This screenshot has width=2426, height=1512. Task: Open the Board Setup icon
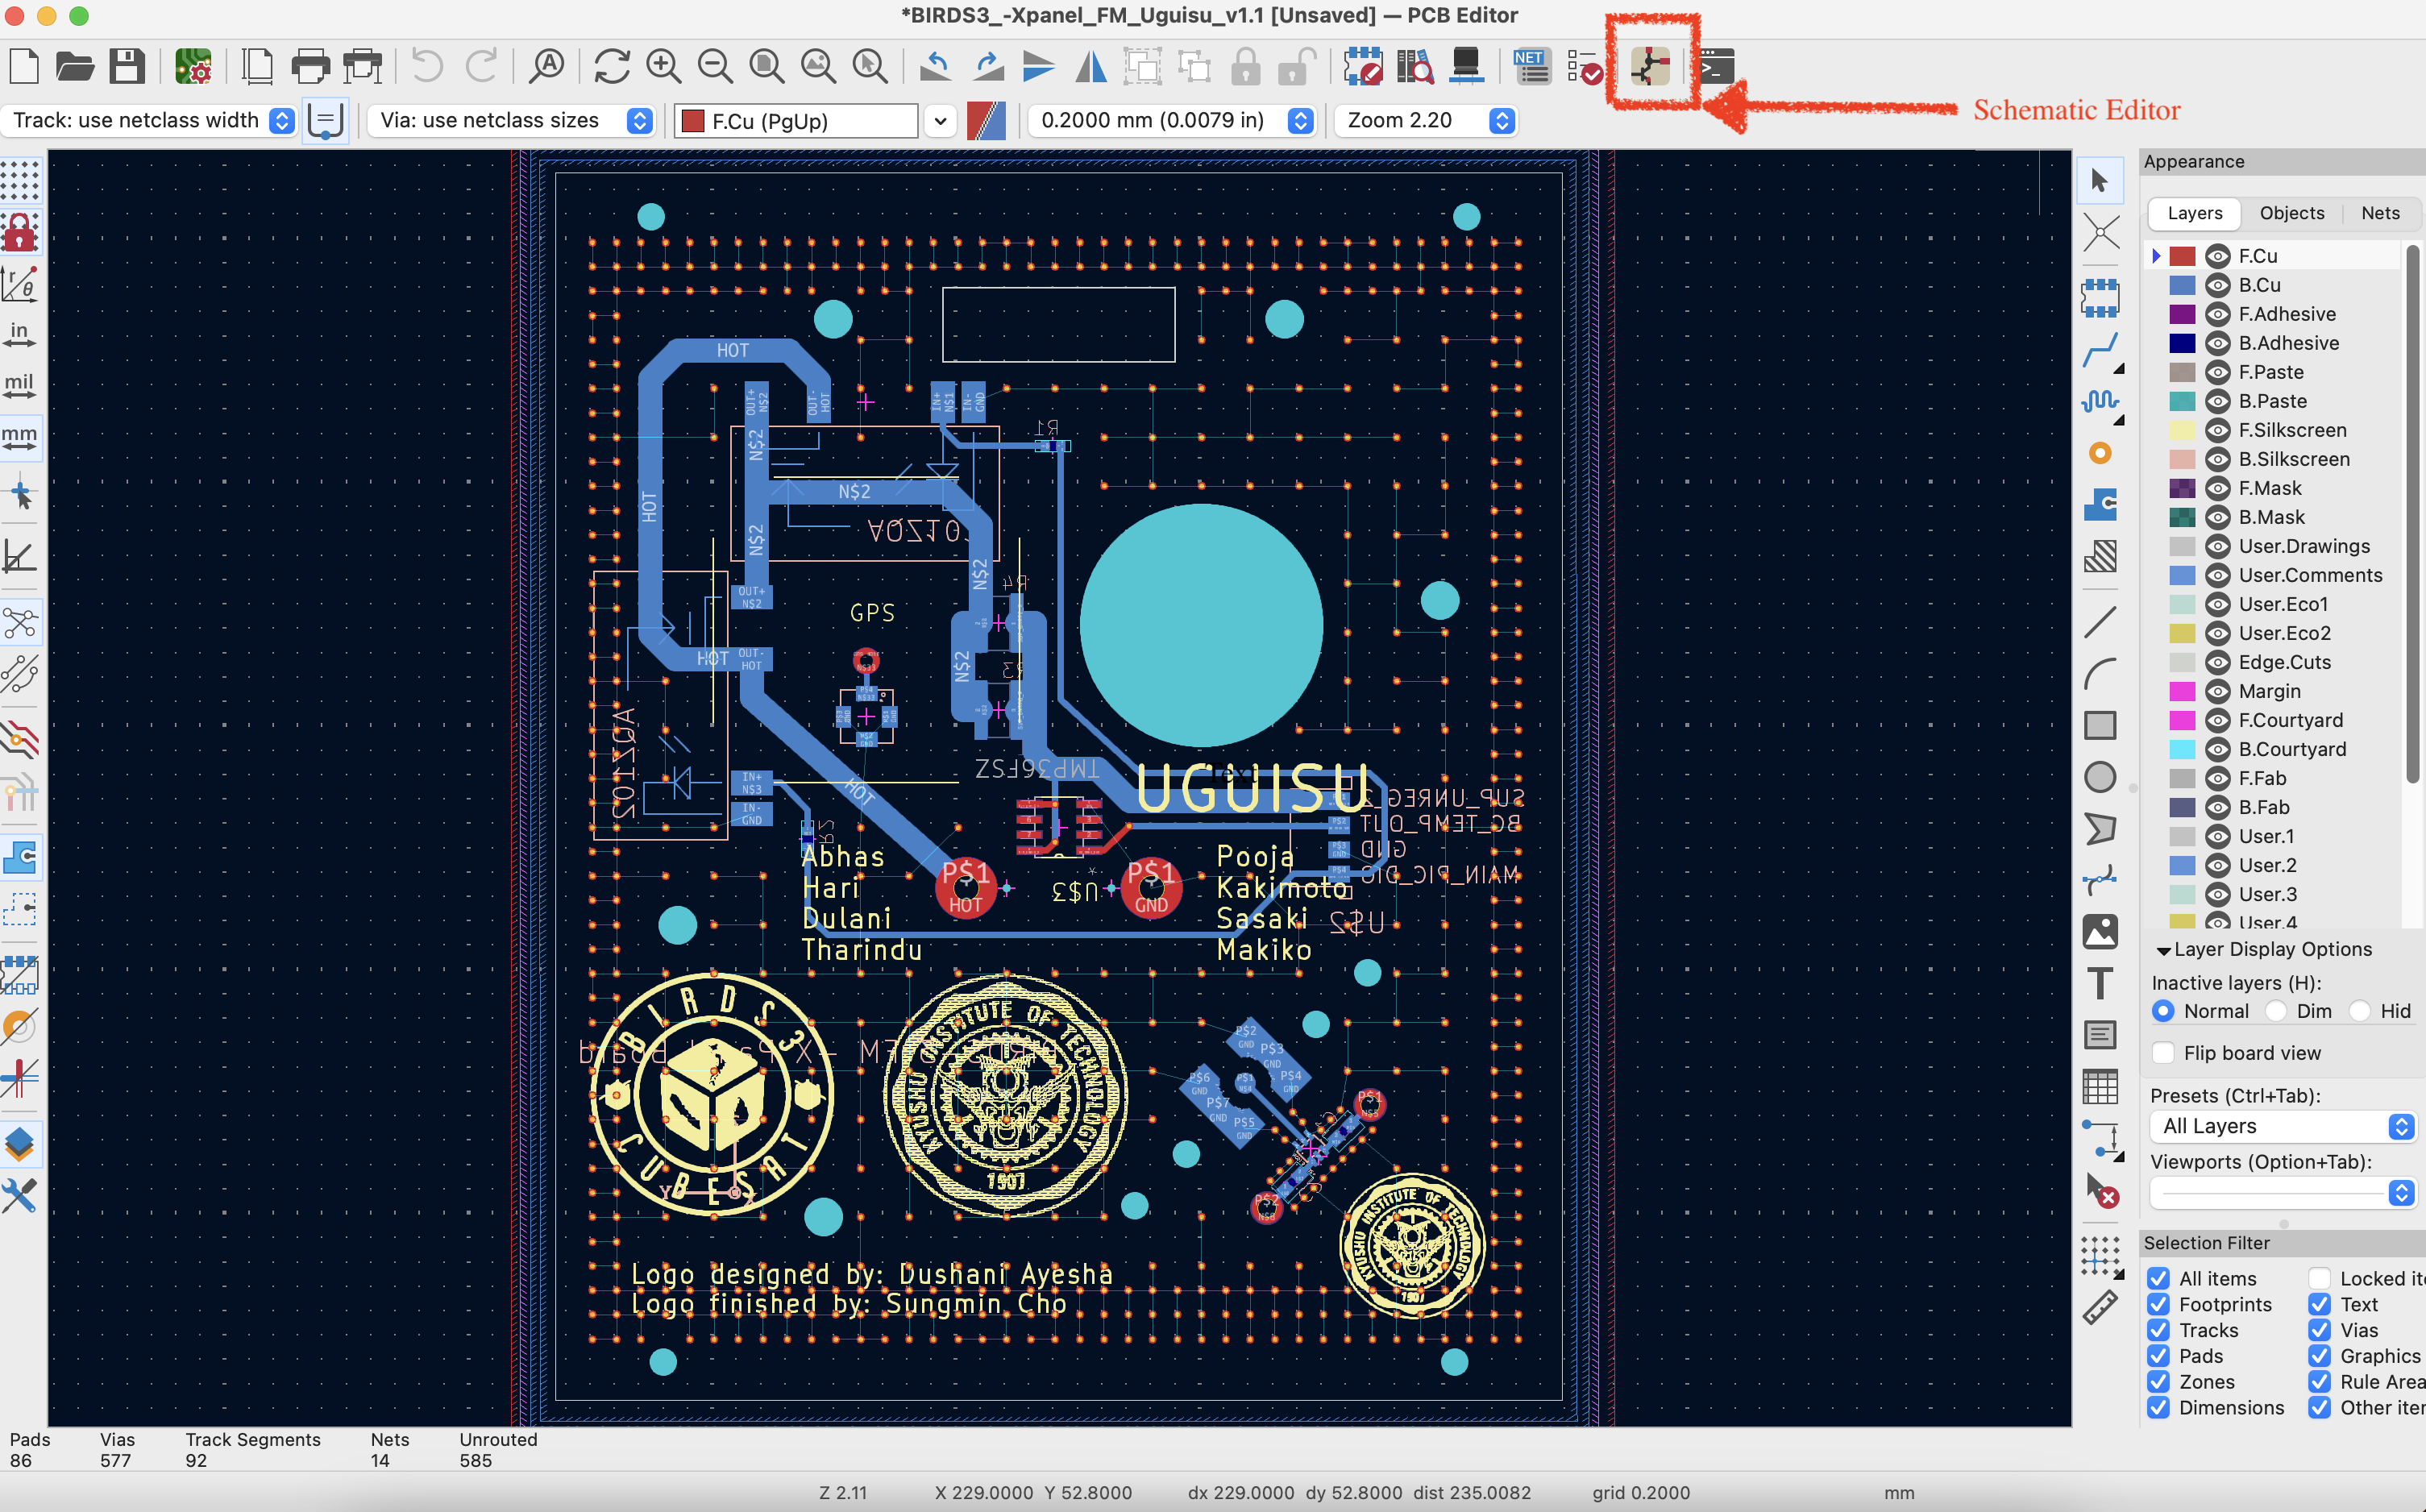(x=193, y=67)
